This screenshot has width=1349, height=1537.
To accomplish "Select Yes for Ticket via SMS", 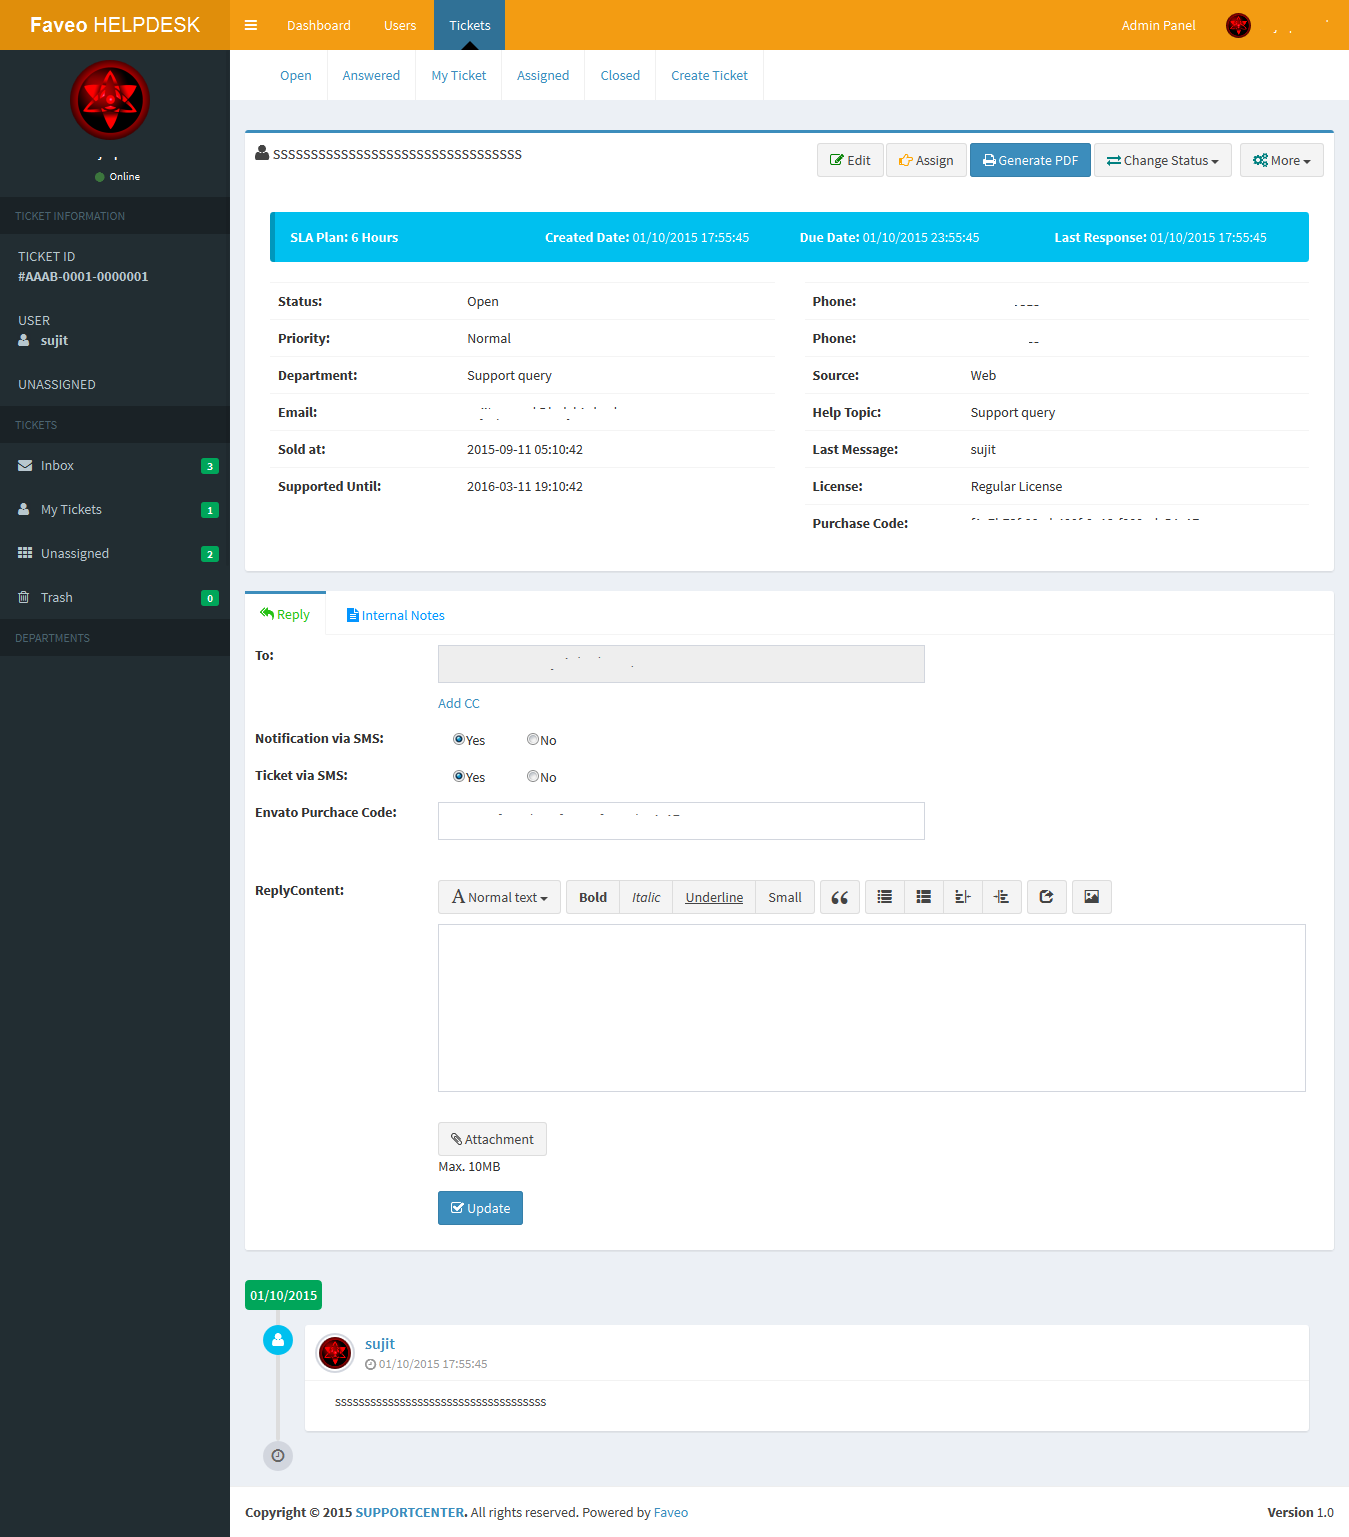I will click(459, 776).
